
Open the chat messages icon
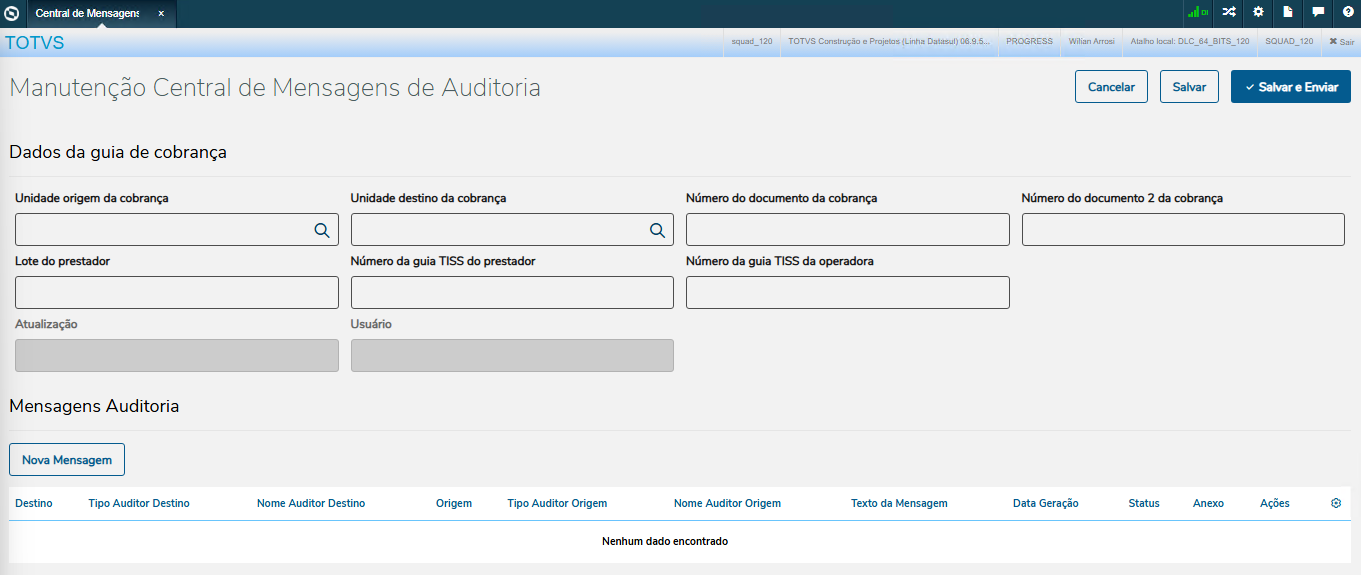1319,13
